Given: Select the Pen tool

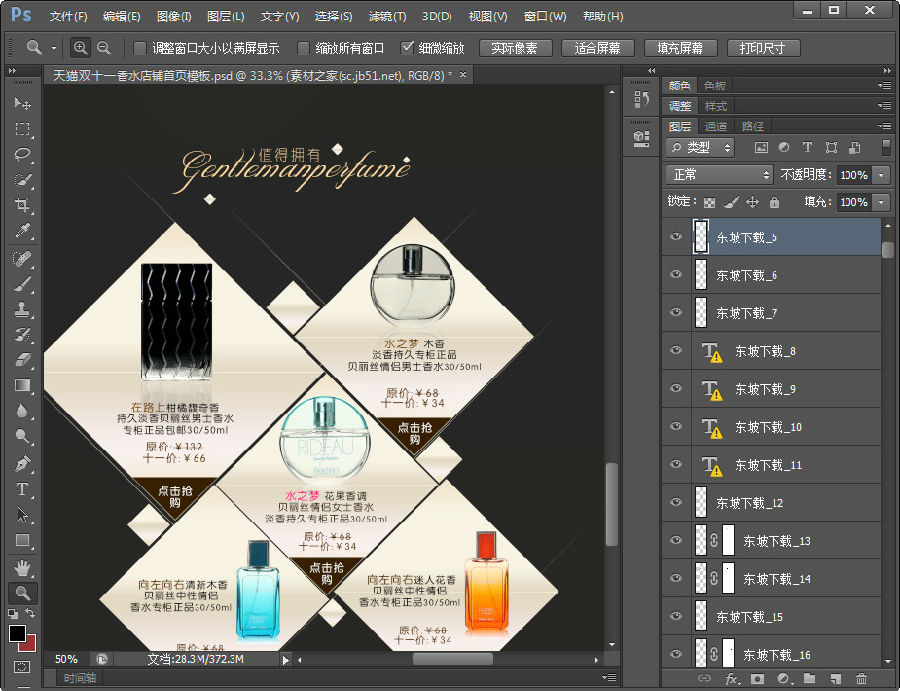Looking at the screenshot, I should pos(22,464).
